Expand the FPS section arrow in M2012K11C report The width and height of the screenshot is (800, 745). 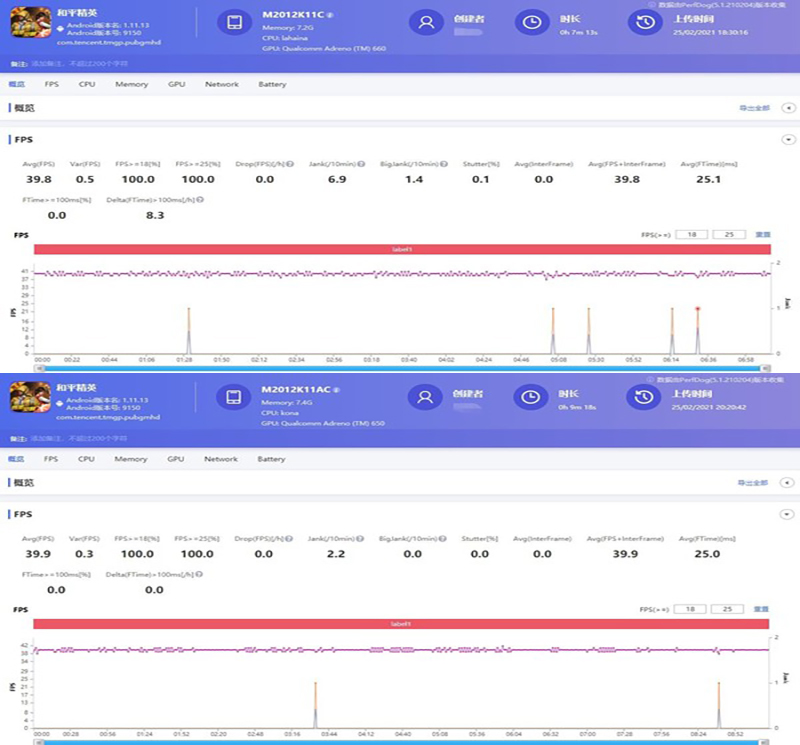click(789, 140)
